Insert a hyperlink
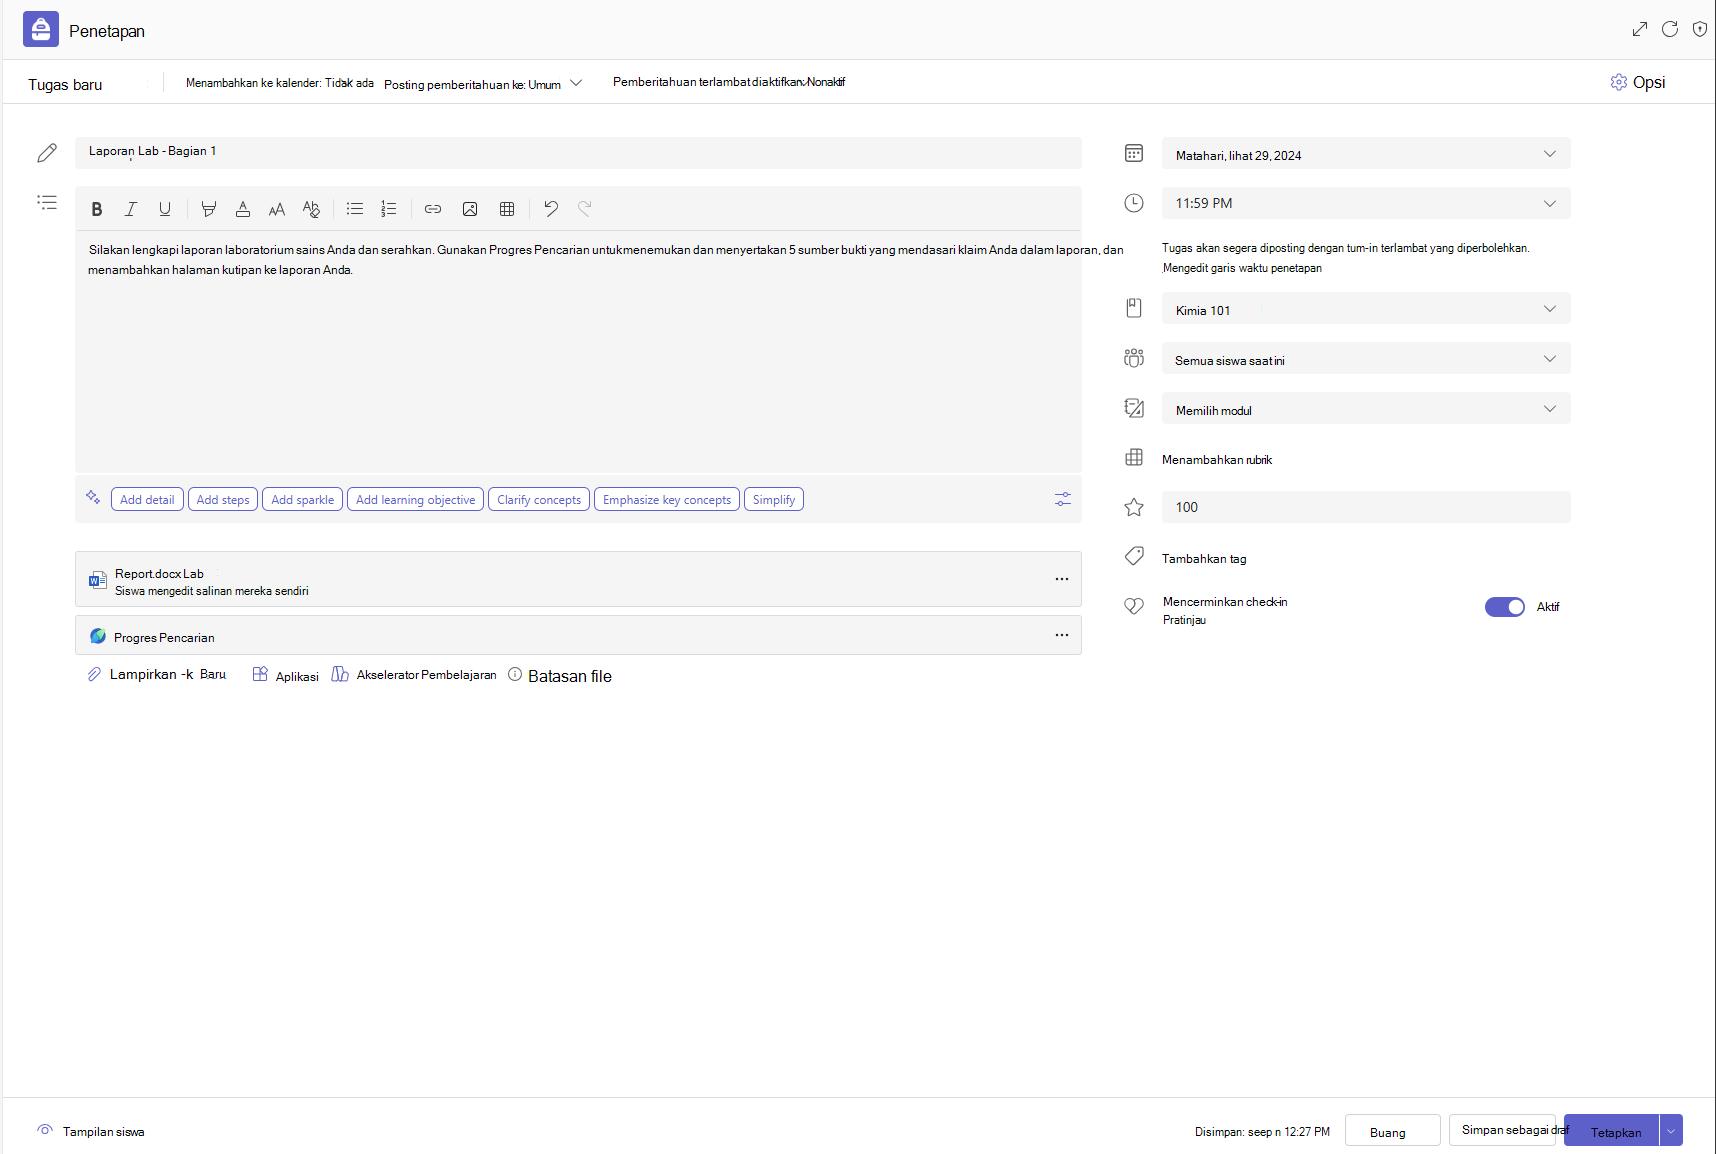The image size is (1716, 1154). [433, 209]
